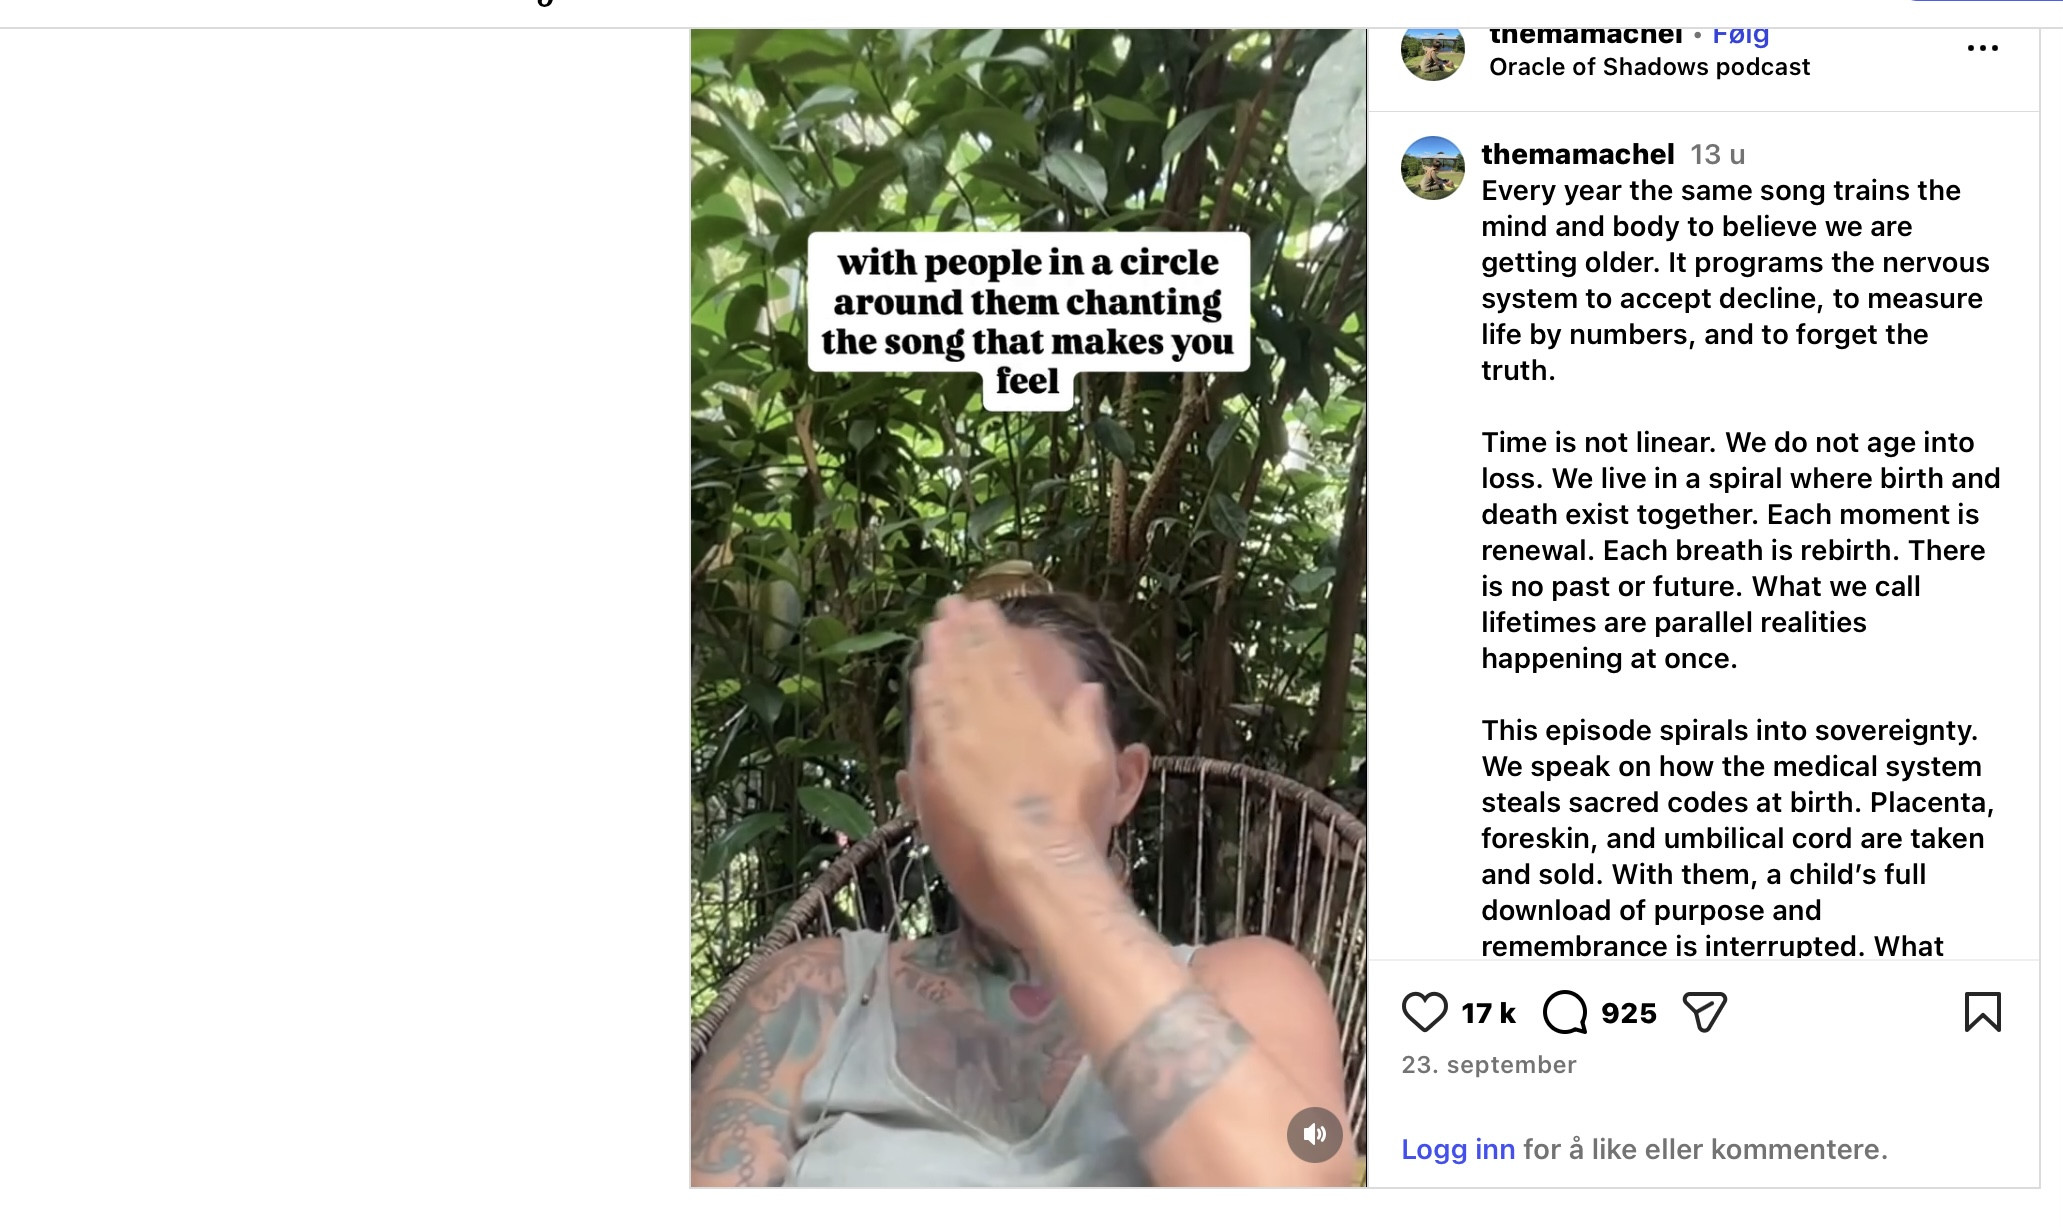The width and height of the screenshot is (2063, 1227).
Task: Click the avatar beside the caption
Action: pos(1432,168)
